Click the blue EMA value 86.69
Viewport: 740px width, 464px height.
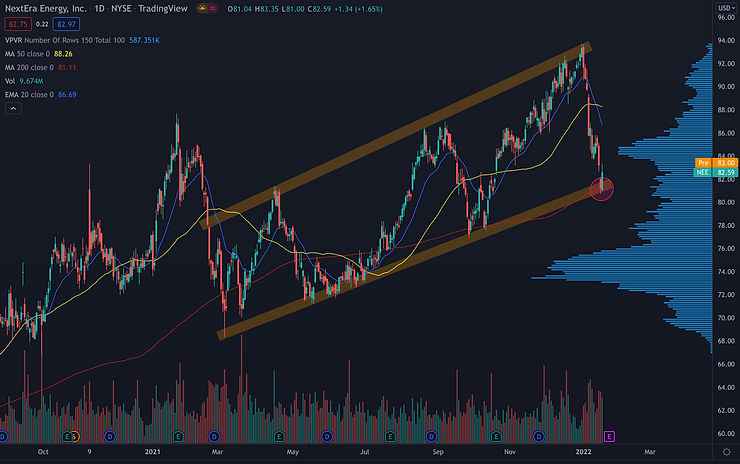[67, 95]
